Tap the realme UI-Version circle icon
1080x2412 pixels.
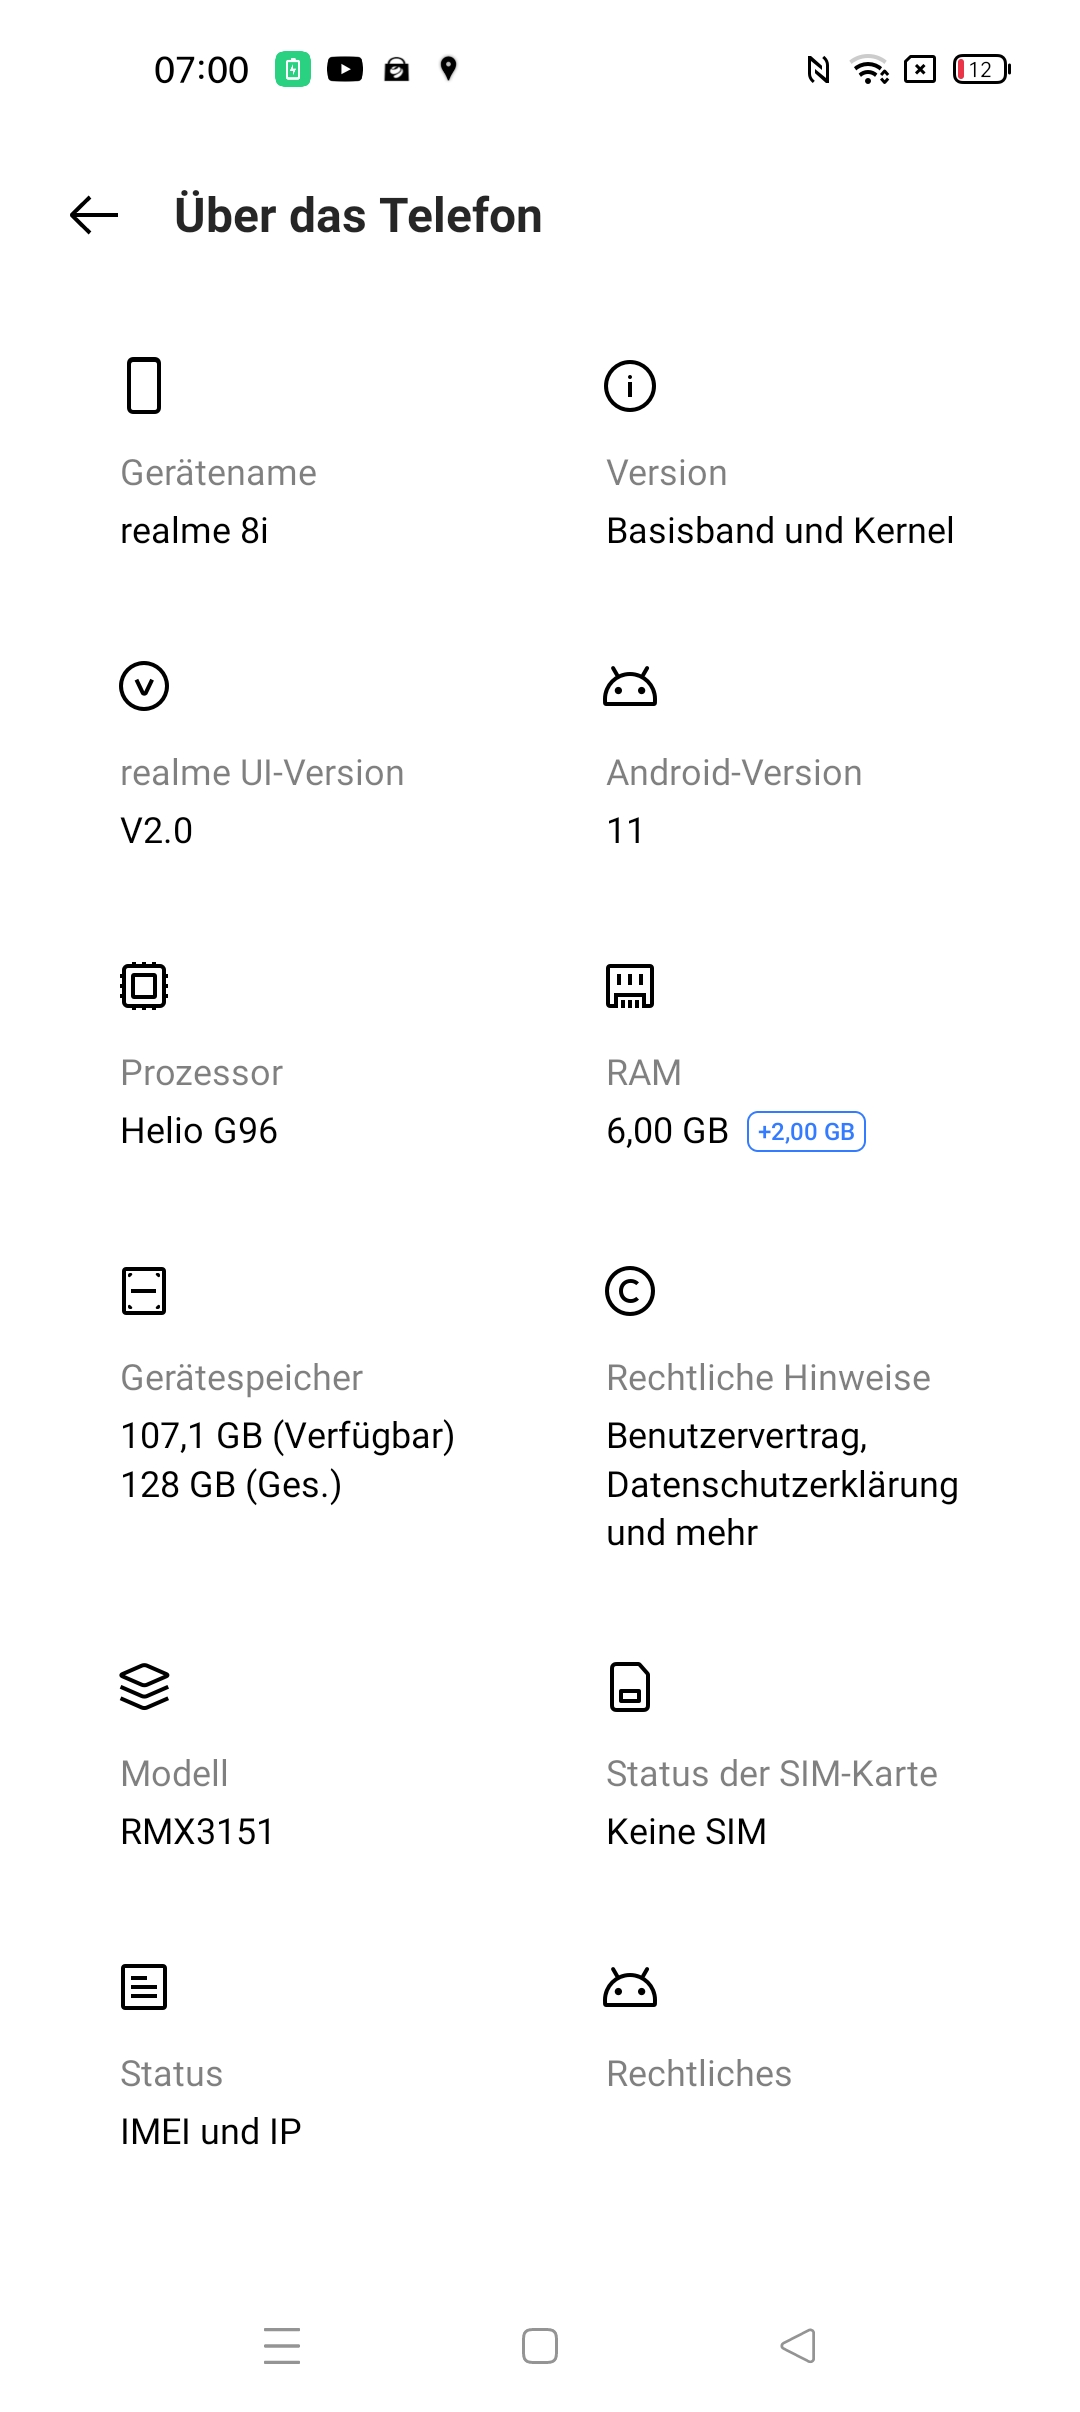(x=144, y=686)
